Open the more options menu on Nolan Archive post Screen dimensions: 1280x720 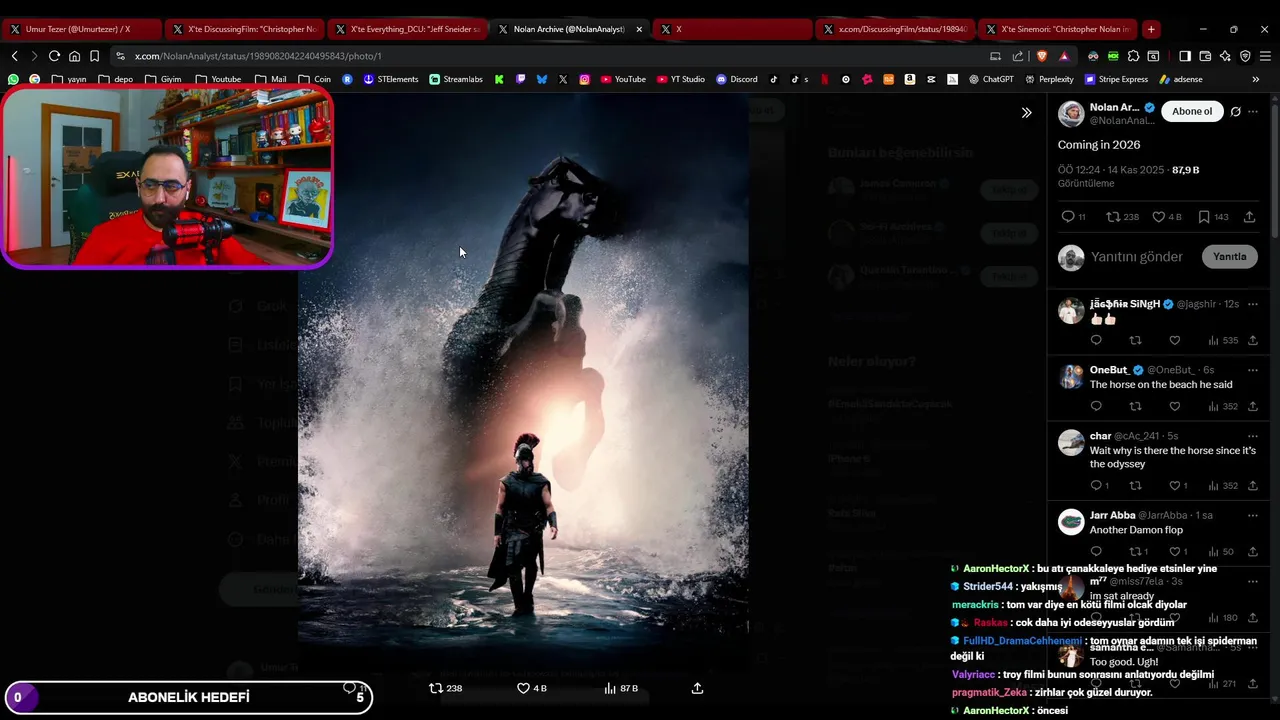[x=1253, y=111]
